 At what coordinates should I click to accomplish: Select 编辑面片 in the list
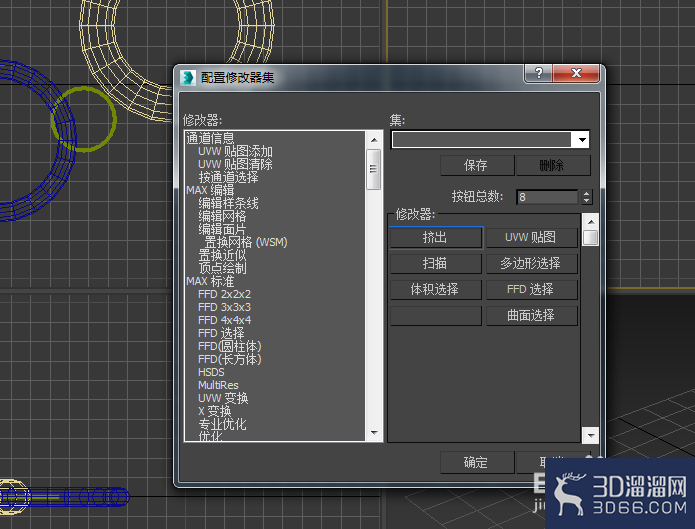[222, 229]
